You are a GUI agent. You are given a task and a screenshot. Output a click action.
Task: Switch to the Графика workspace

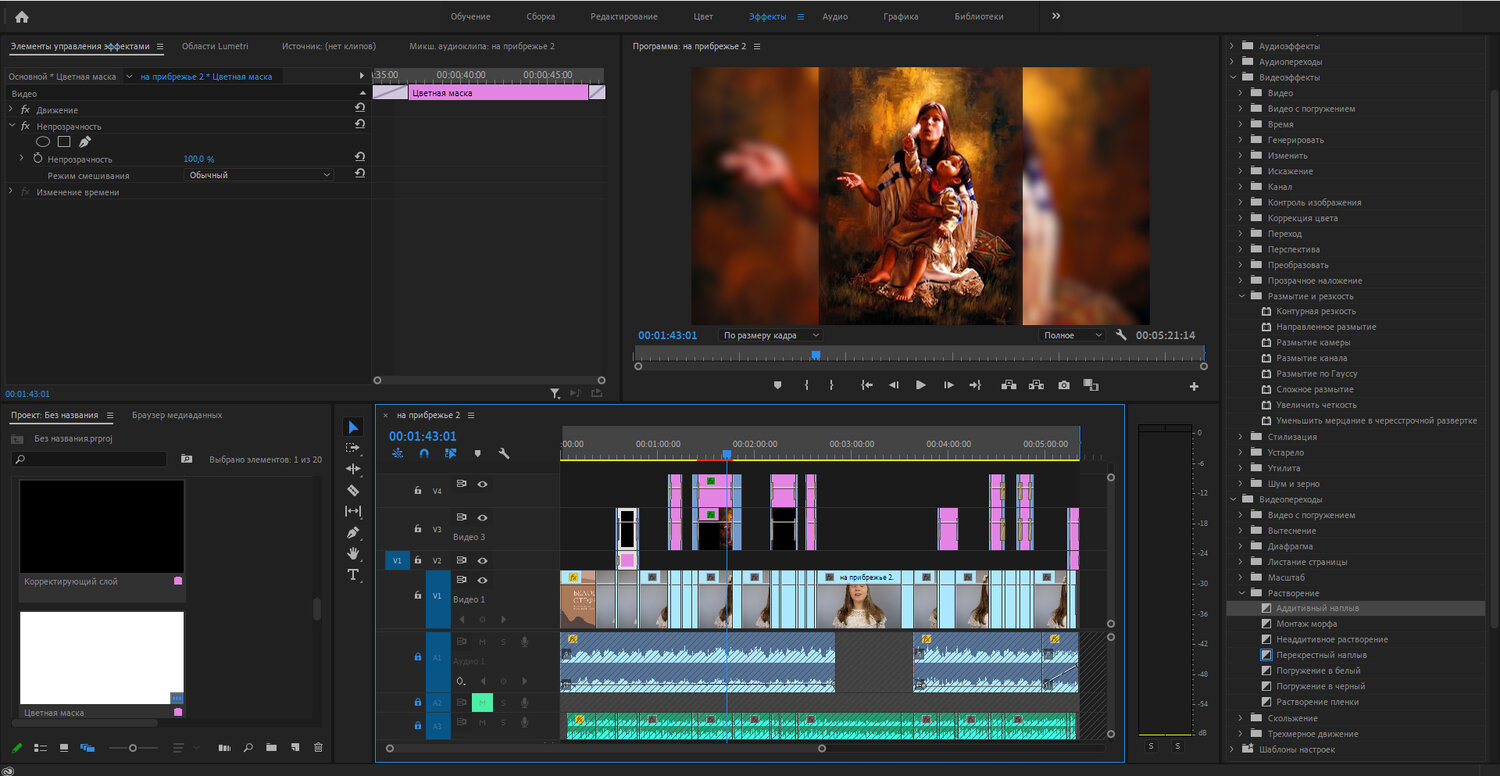tap(901, 17)
